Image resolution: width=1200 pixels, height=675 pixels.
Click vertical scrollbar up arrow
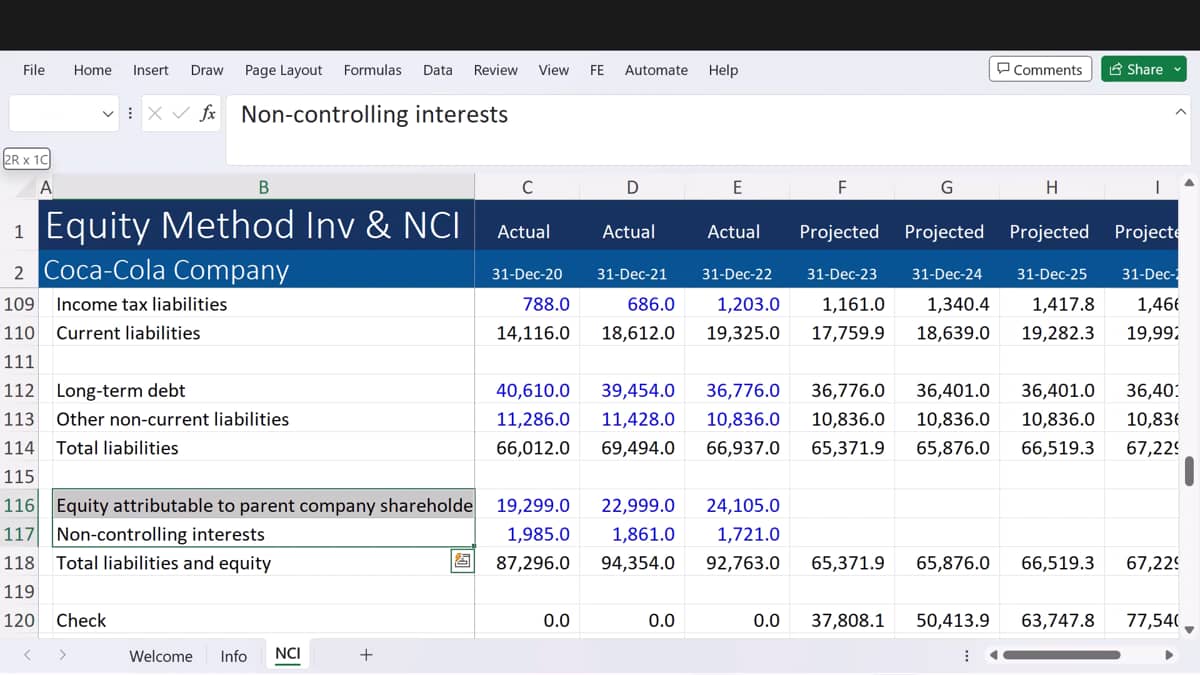(1188, 182)
